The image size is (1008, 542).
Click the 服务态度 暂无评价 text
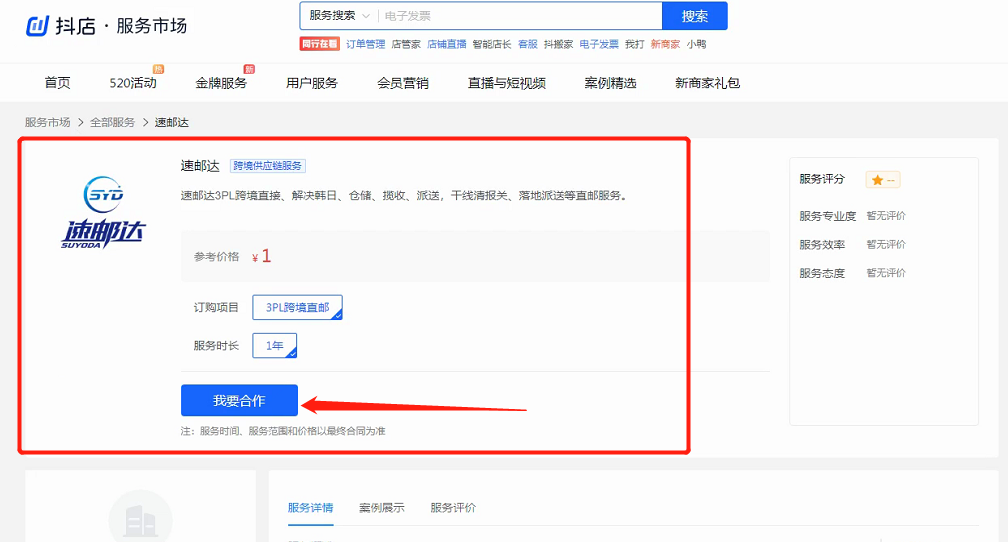[x=886, y=273]
